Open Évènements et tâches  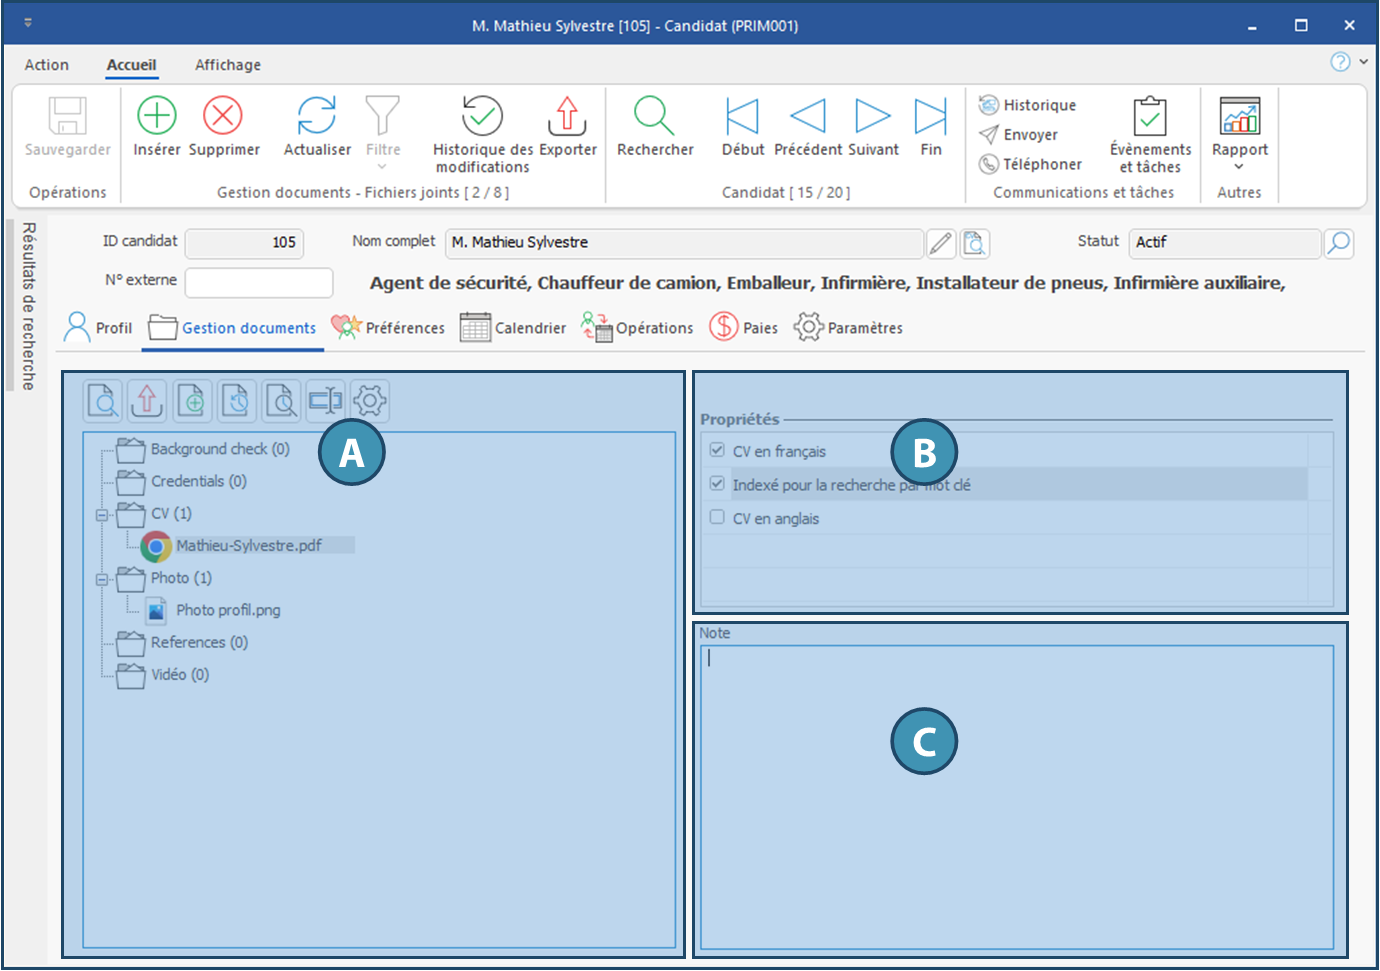[x=1150, y=117]
